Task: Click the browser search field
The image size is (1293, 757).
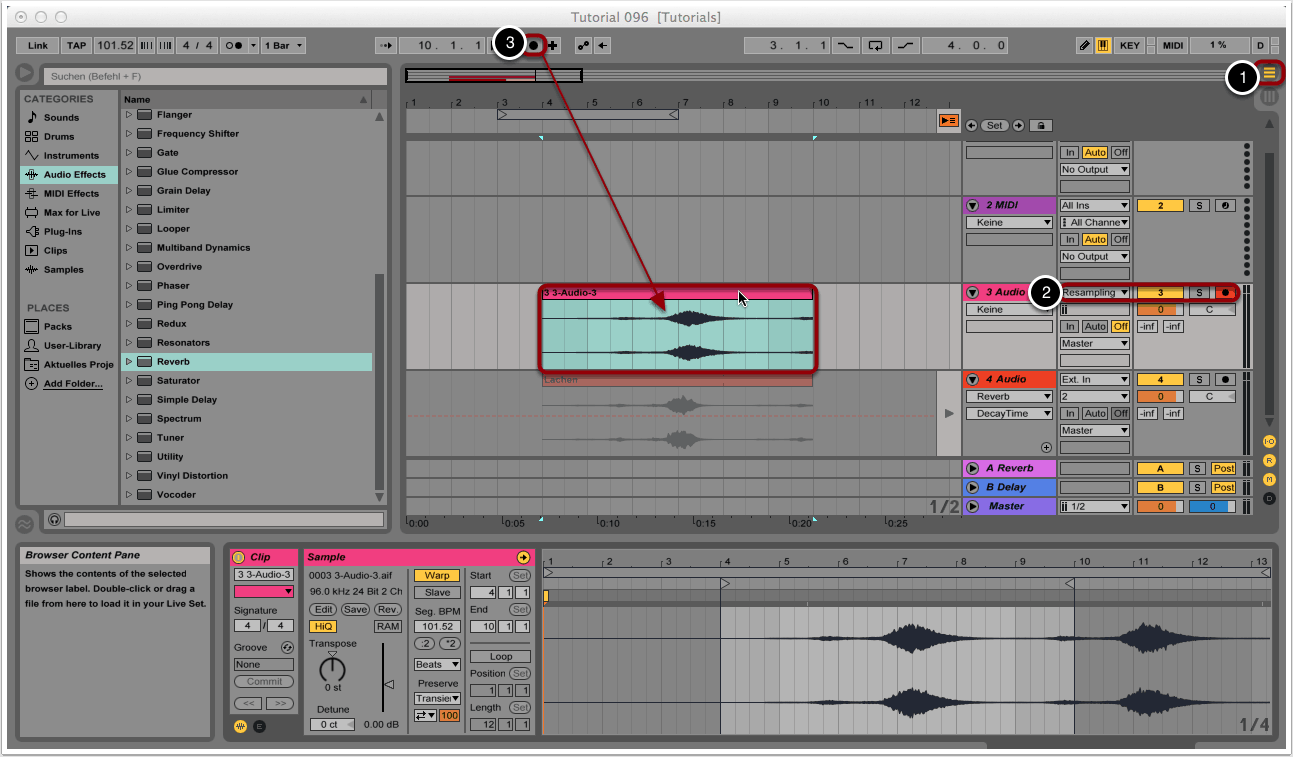Action: pyautogui.click(x=215, y=76)
